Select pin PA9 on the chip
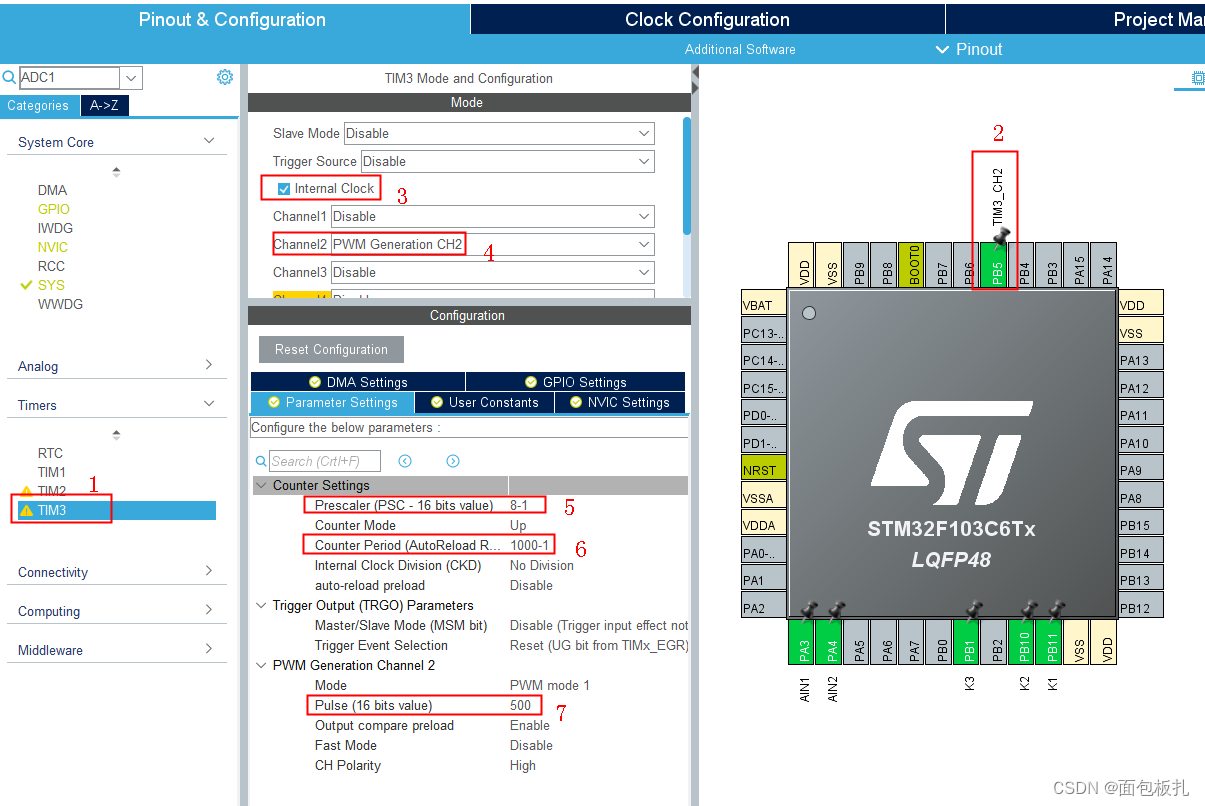The image size is (1205, 806). coord(1141,470)
